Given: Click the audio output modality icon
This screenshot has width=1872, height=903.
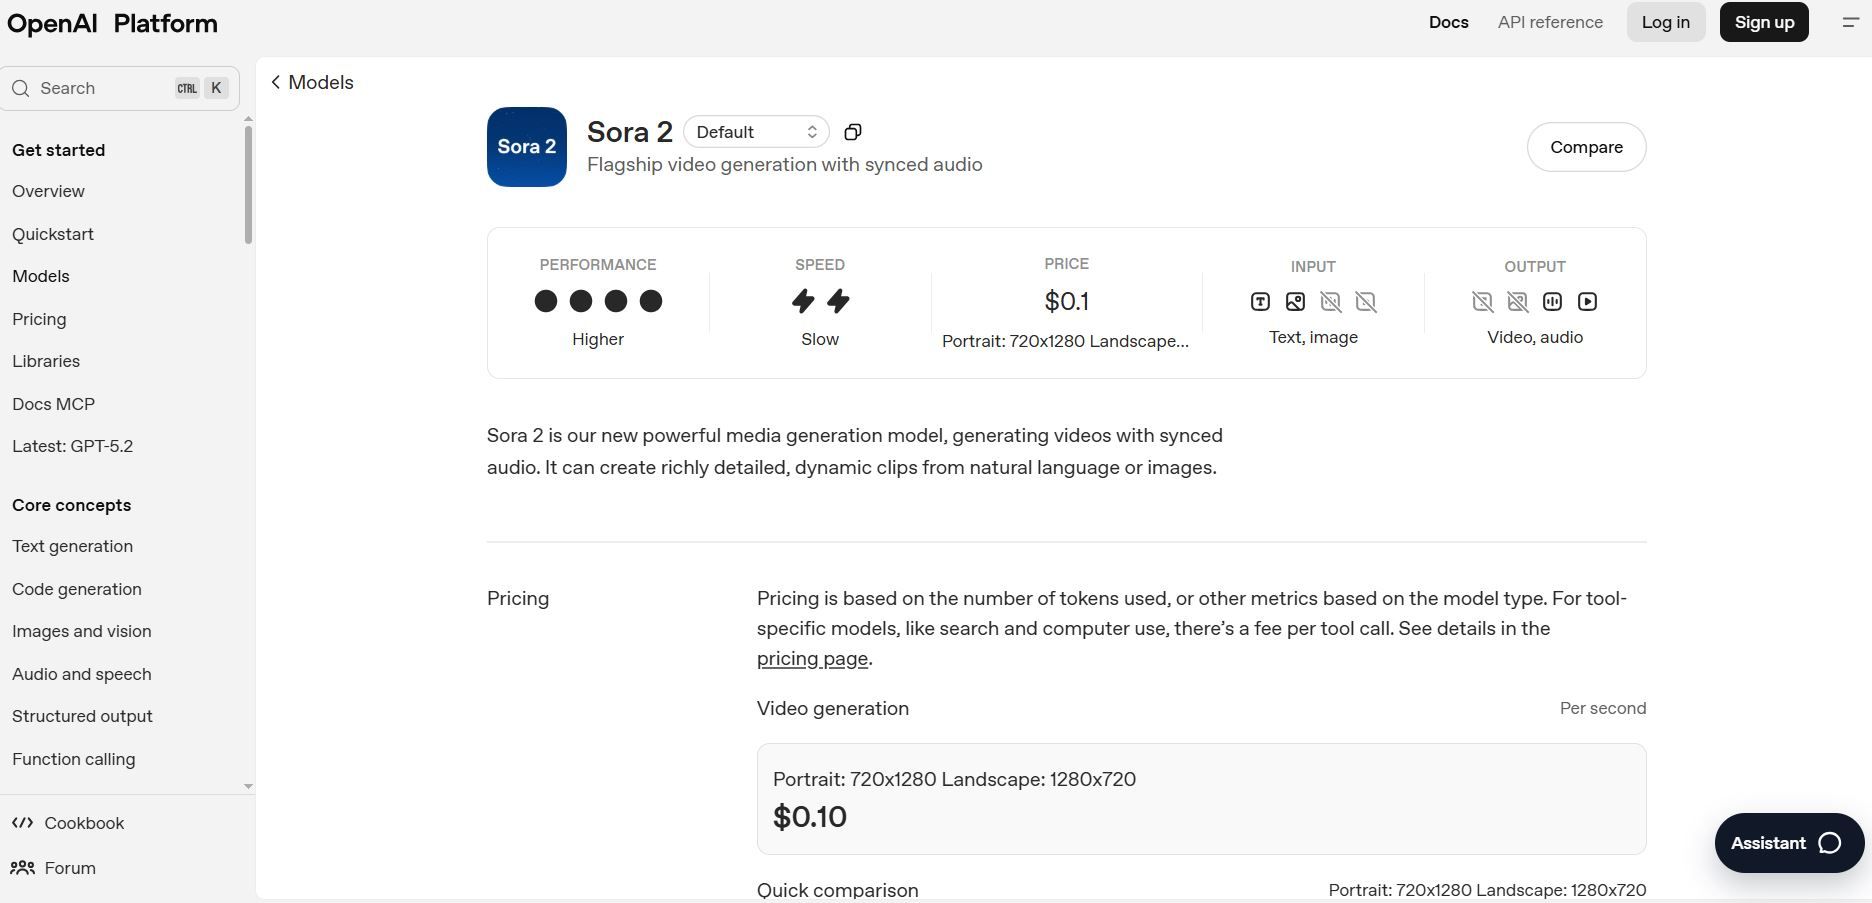Looking at the screenshot, I should coord(1552,302).
